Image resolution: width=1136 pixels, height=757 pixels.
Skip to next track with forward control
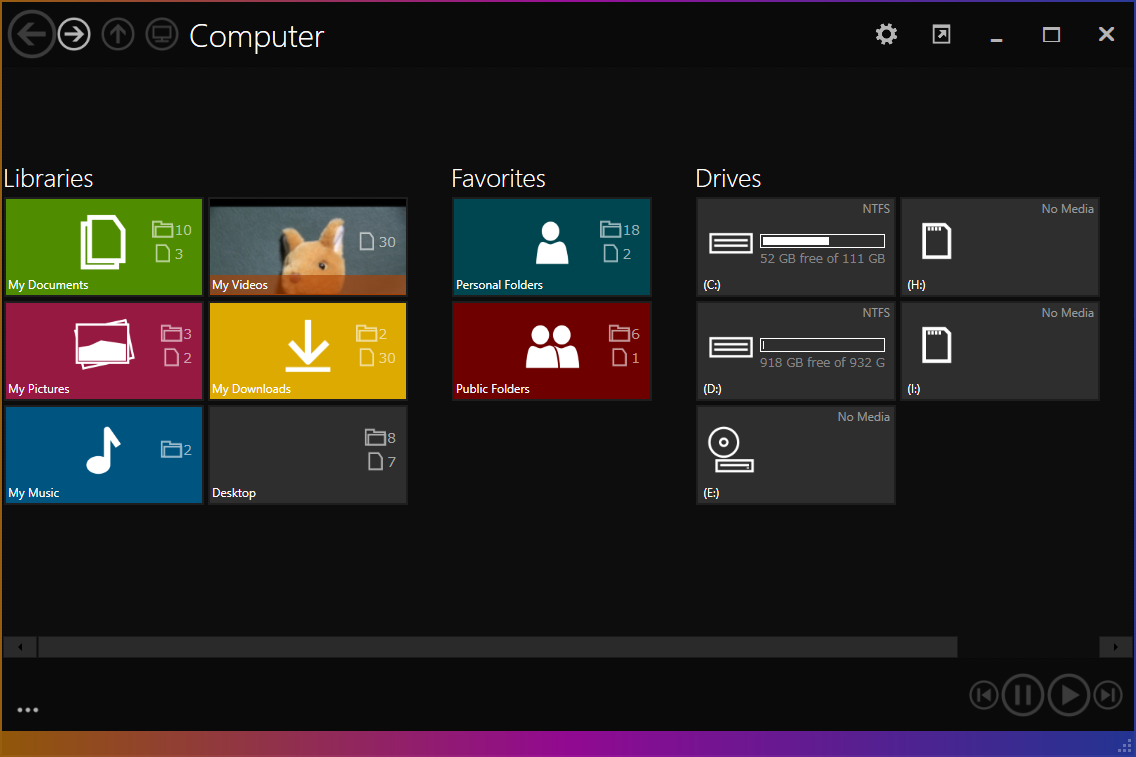pos(1108,695)
